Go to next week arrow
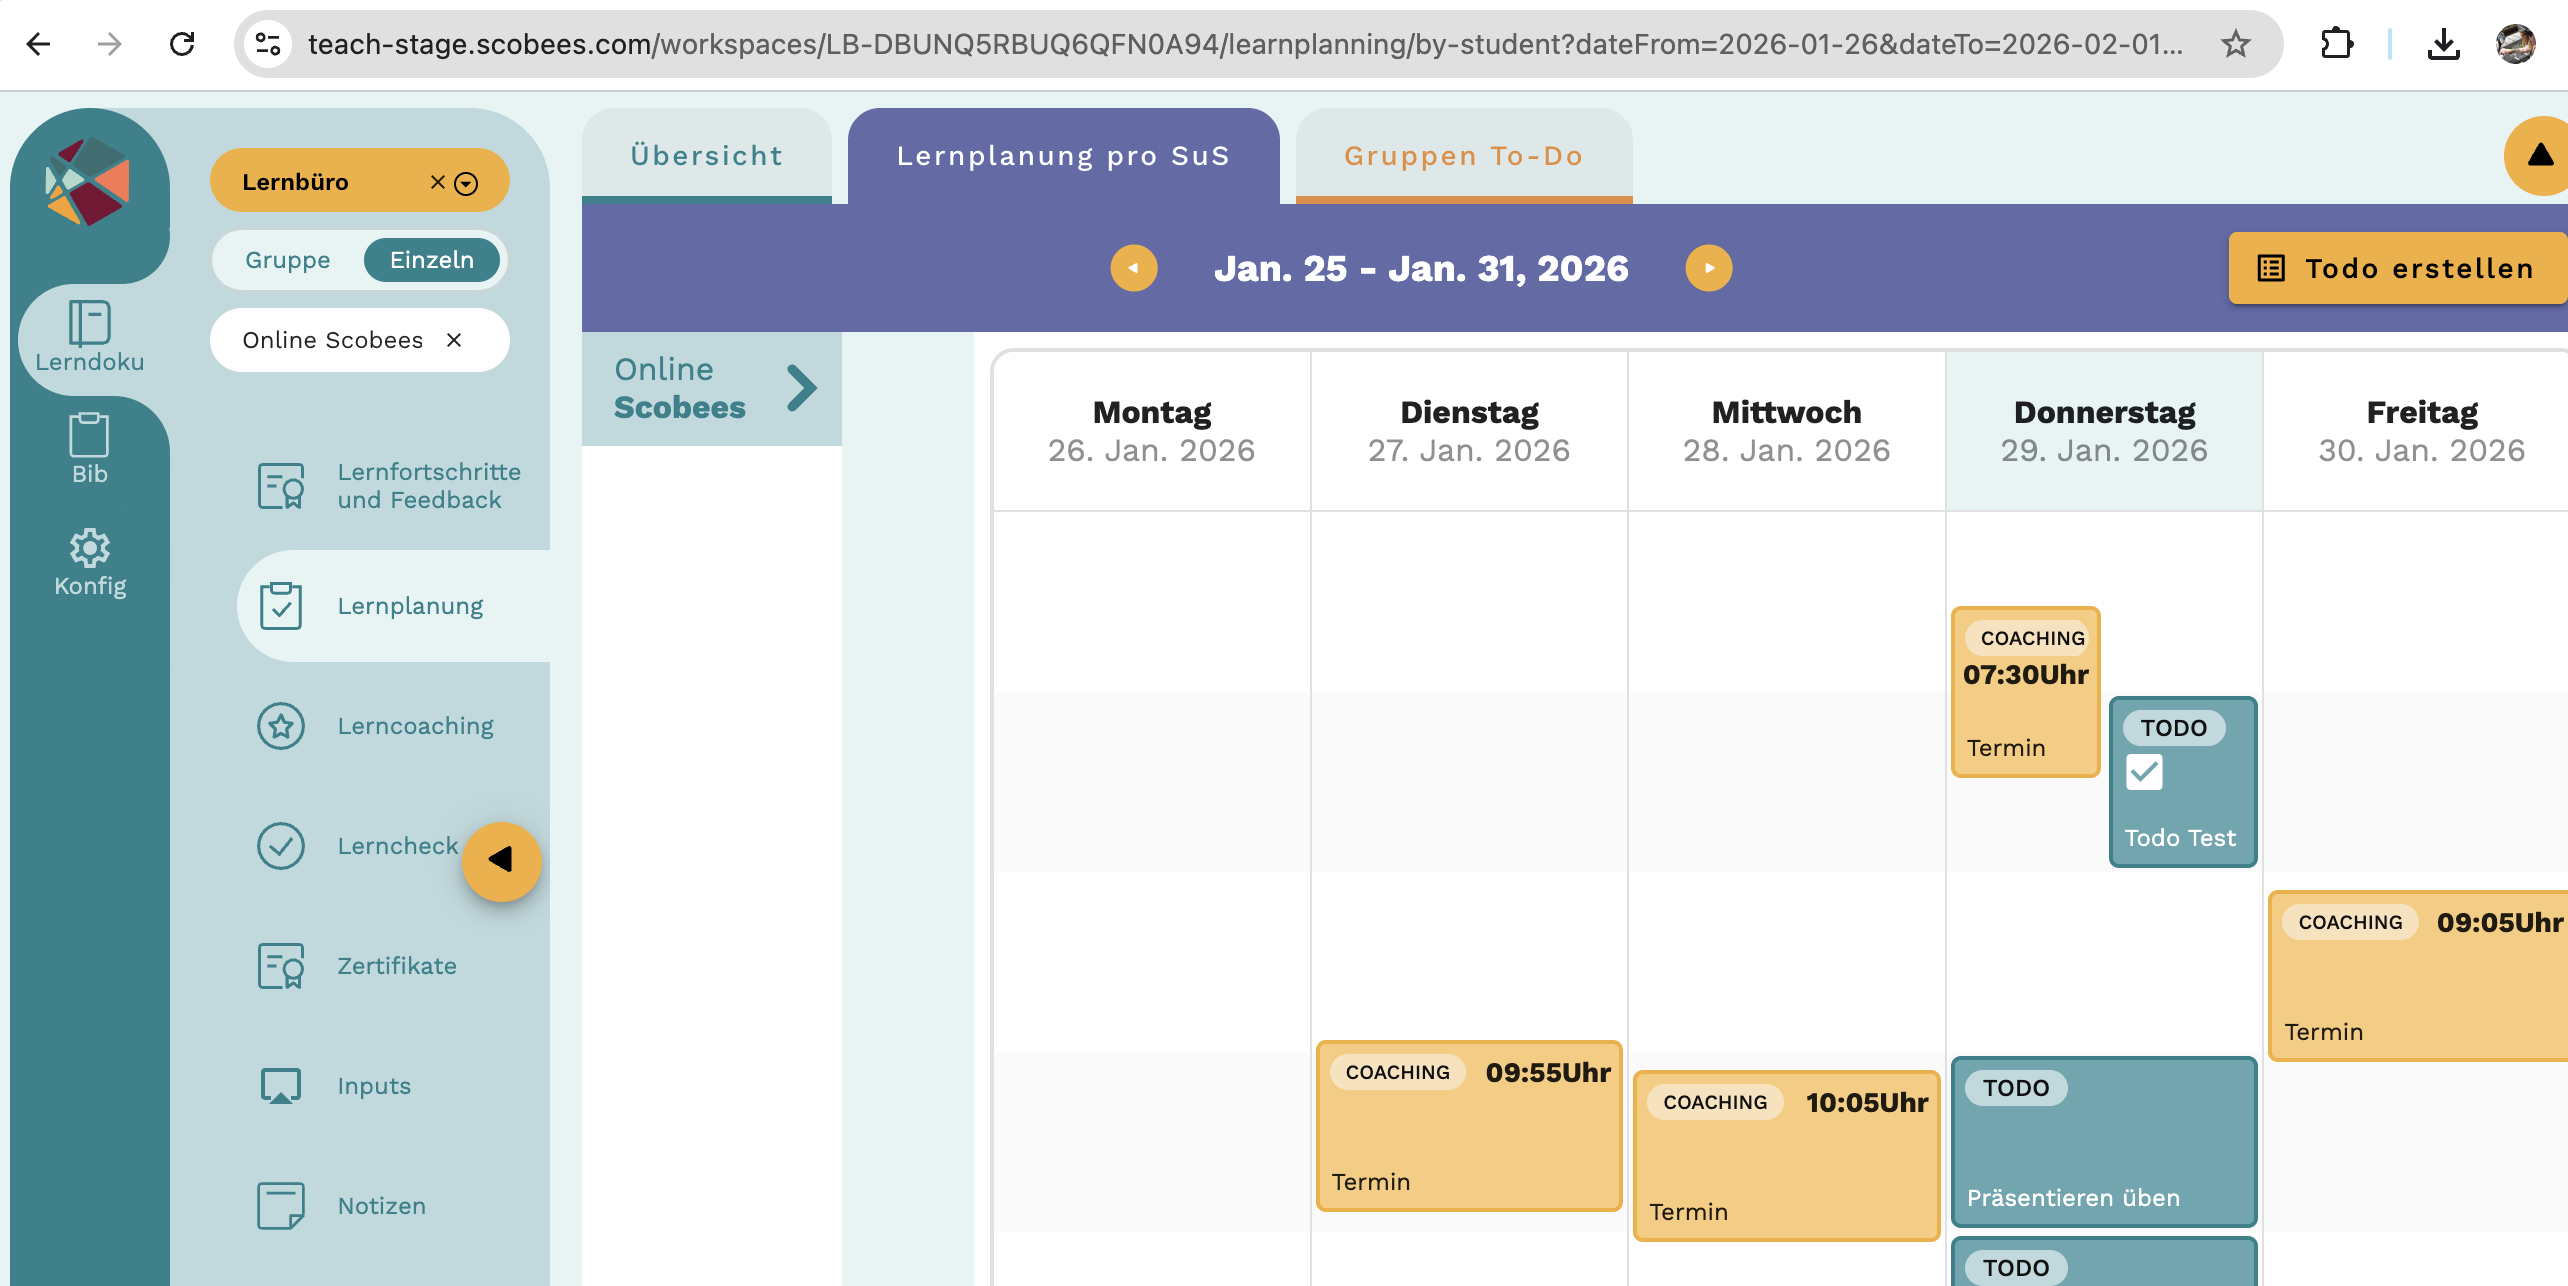This screenshot has height=1286, width=2568. pos(1708,268)
